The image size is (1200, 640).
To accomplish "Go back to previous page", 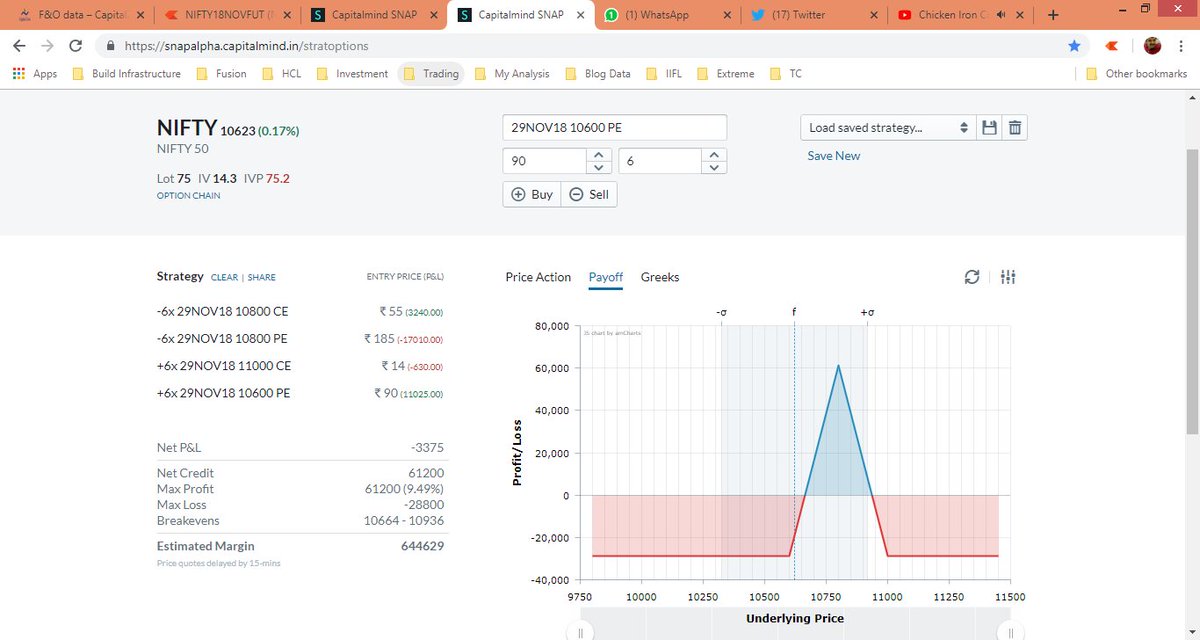I will (x=19, y=46).
